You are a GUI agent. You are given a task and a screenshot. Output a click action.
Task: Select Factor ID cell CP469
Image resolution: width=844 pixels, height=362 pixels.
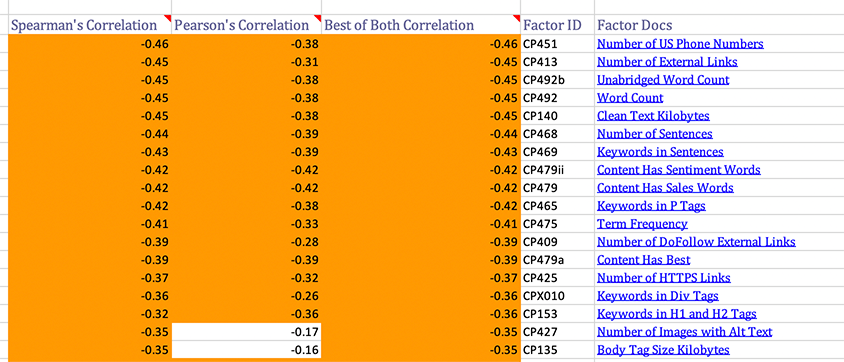coord(557,152)
